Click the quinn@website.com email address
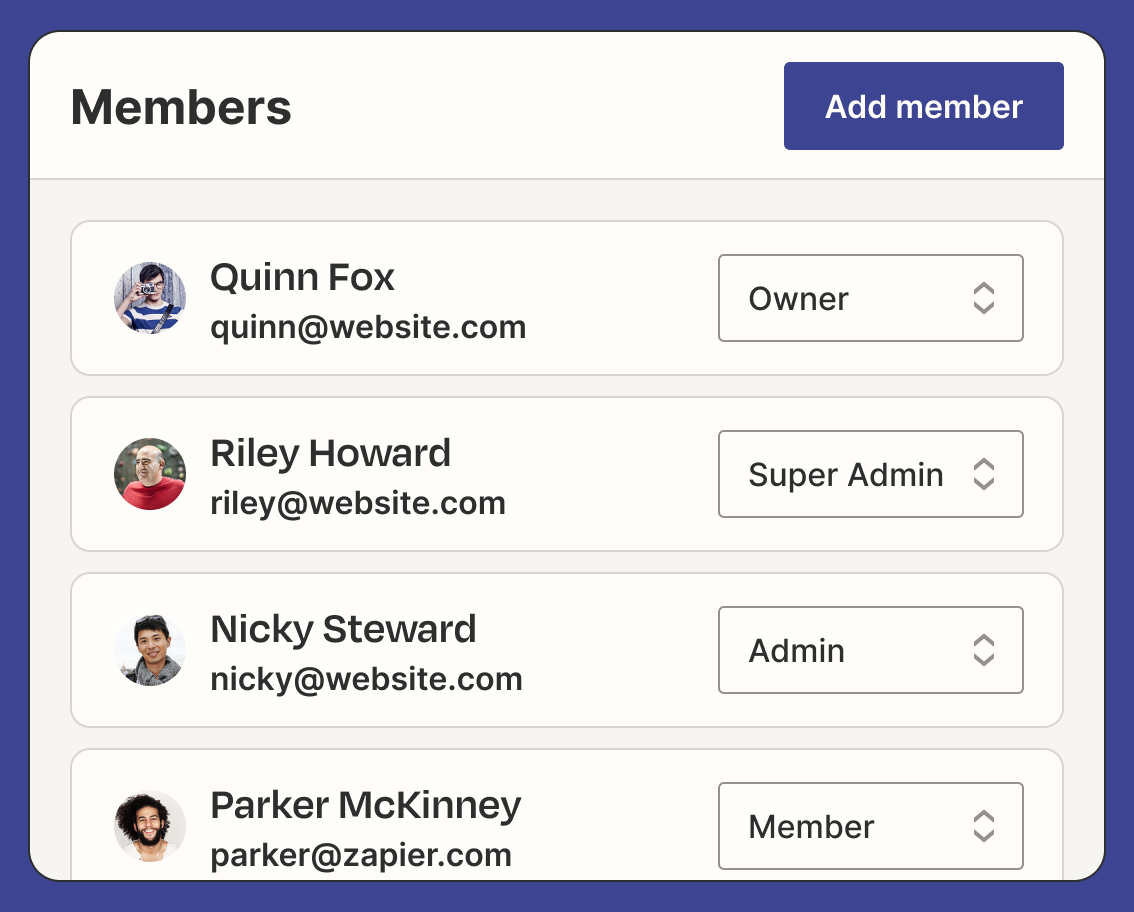The width and height of the screenshot is (1134, 912). [368, 327]
